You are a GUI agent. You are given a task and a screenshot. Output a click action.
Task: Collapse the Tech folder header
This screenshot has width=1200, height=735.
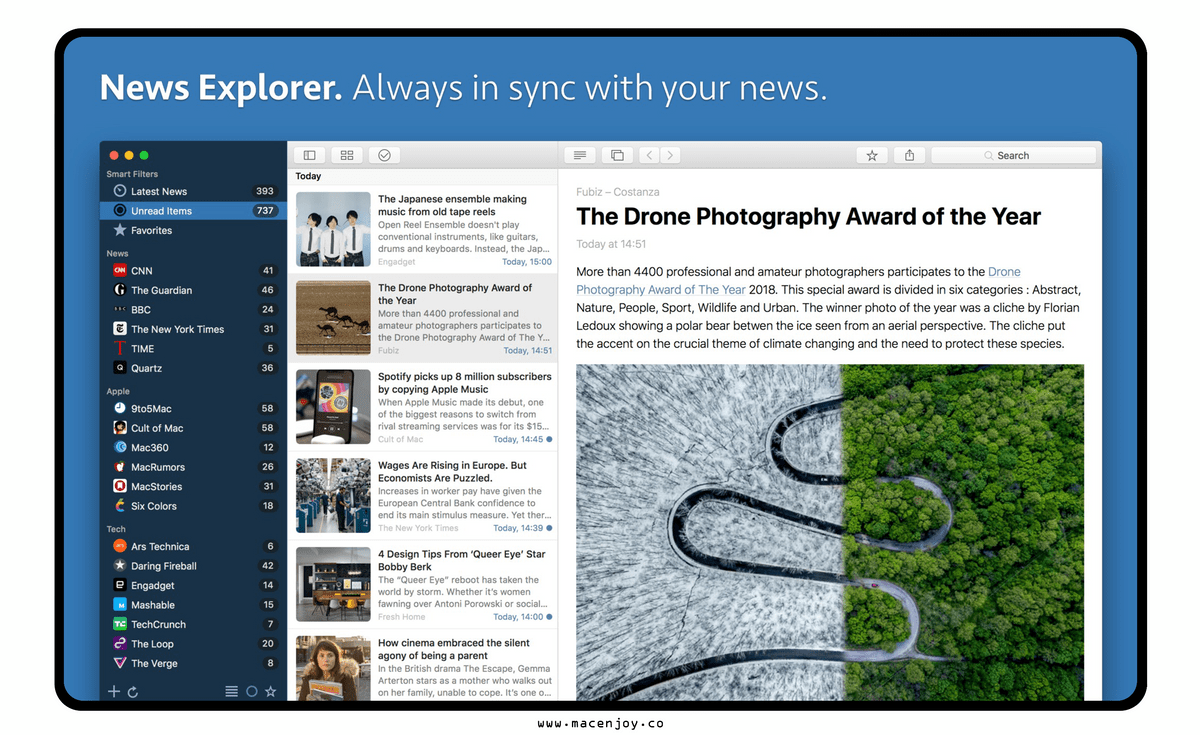[116, 529]
